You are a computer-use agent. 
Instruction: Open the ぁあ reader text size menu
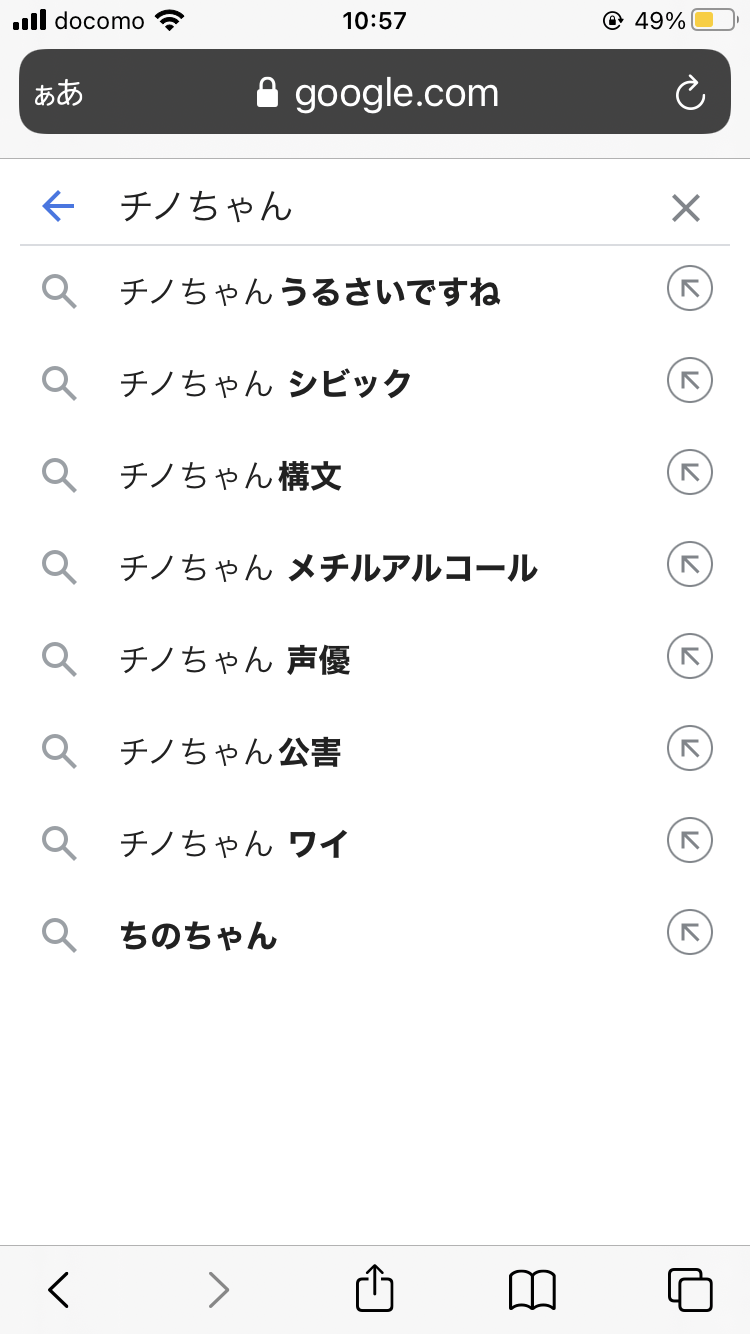59,94
